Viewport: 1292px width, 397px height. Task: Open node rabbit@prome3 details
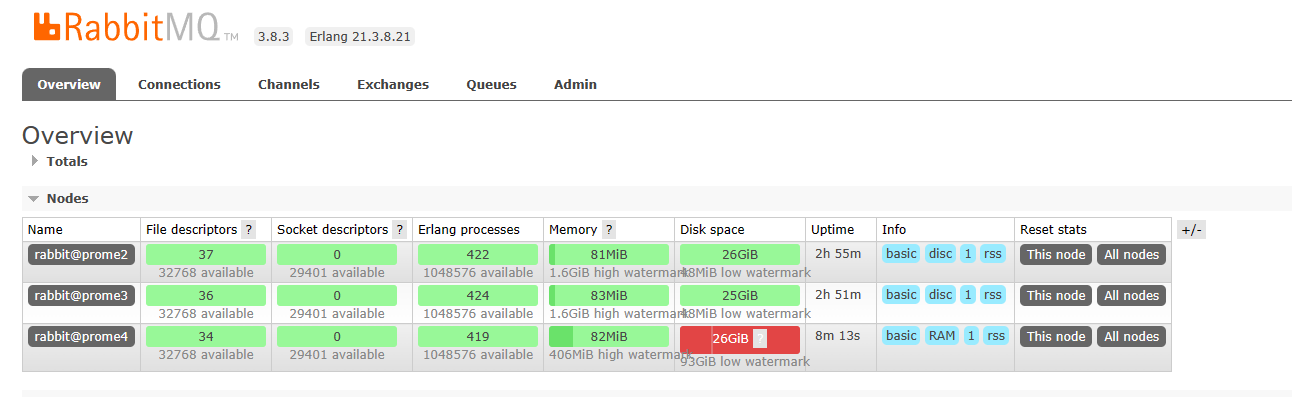point(81,295)
